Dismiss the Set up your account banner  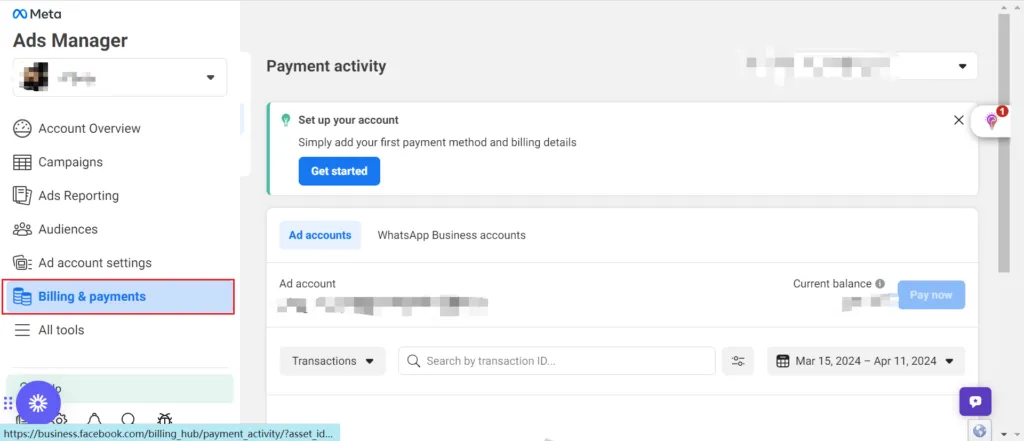959,120
